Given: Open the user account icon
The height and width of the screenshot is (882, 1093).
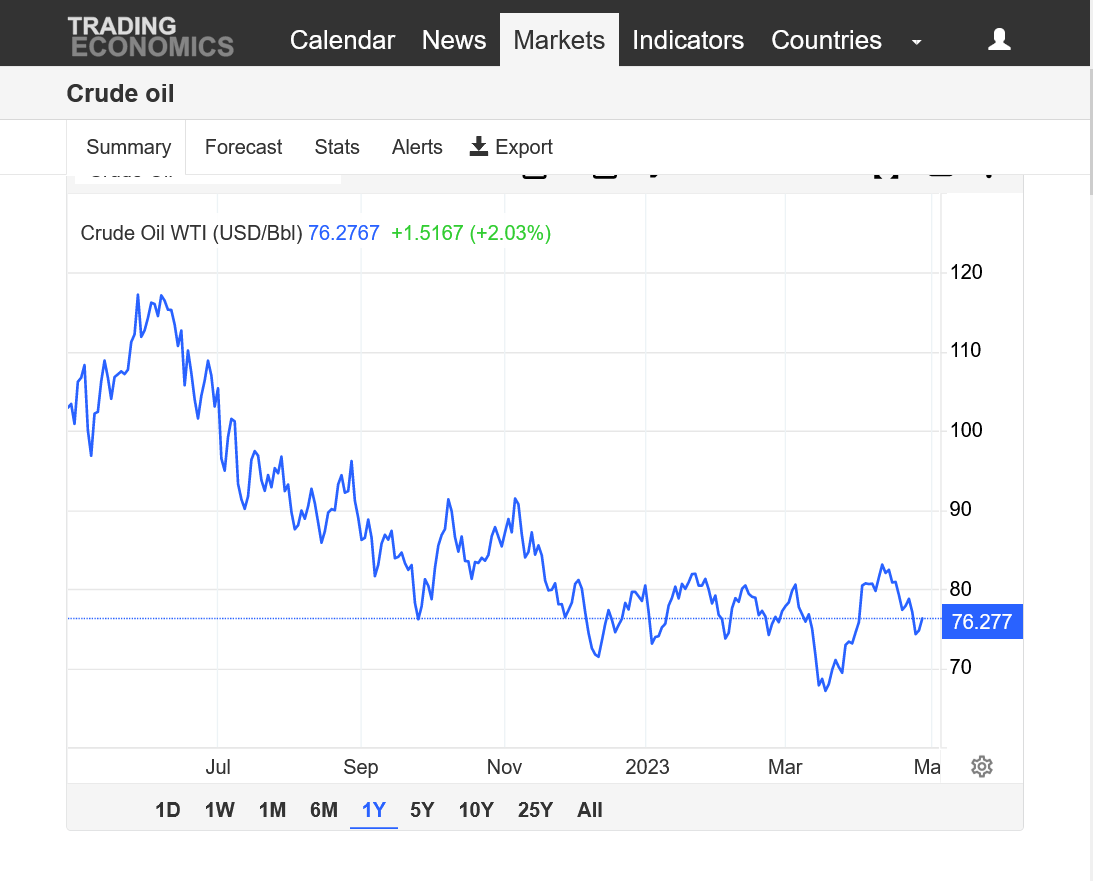Looking at the screenshot, I should (999, 39).
